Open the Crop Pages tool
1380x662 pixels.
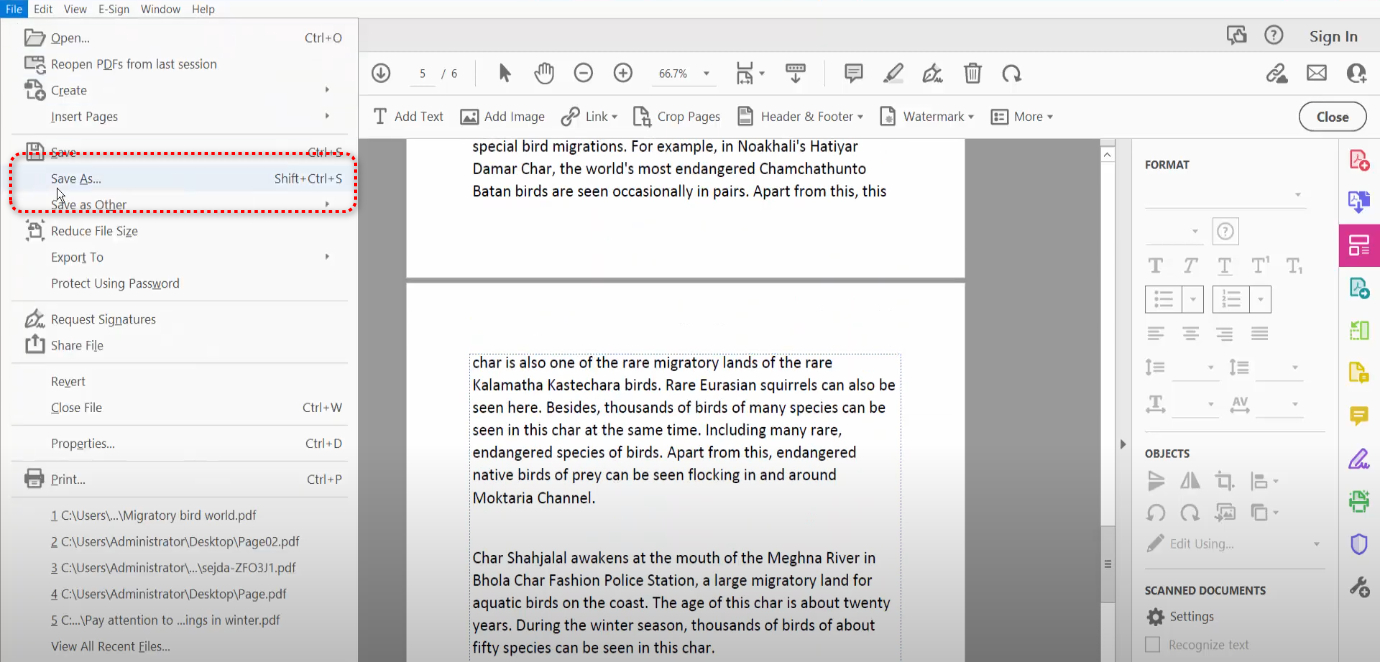click(x=677, y=116)
